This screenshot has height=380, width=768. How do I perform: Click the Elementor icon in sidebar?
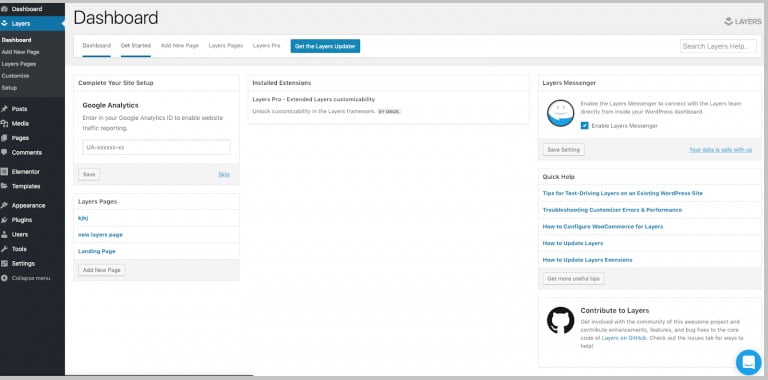4,172
